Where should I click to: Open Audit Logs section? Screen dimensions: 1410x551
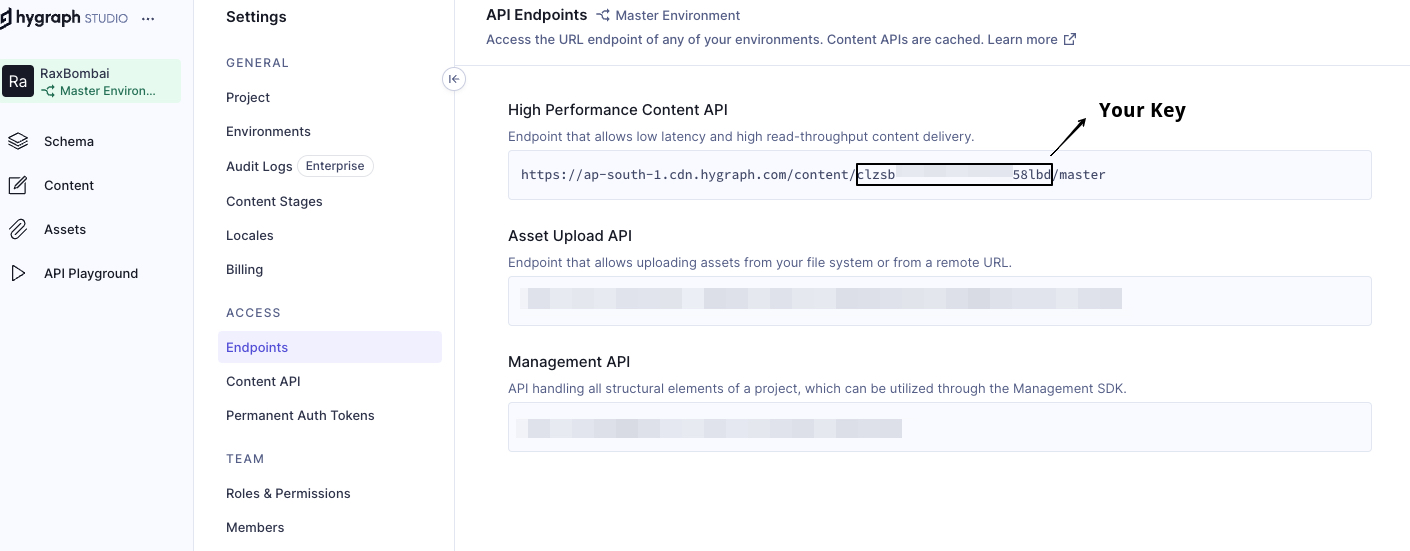pyautogui.click(x=259, y=166)
